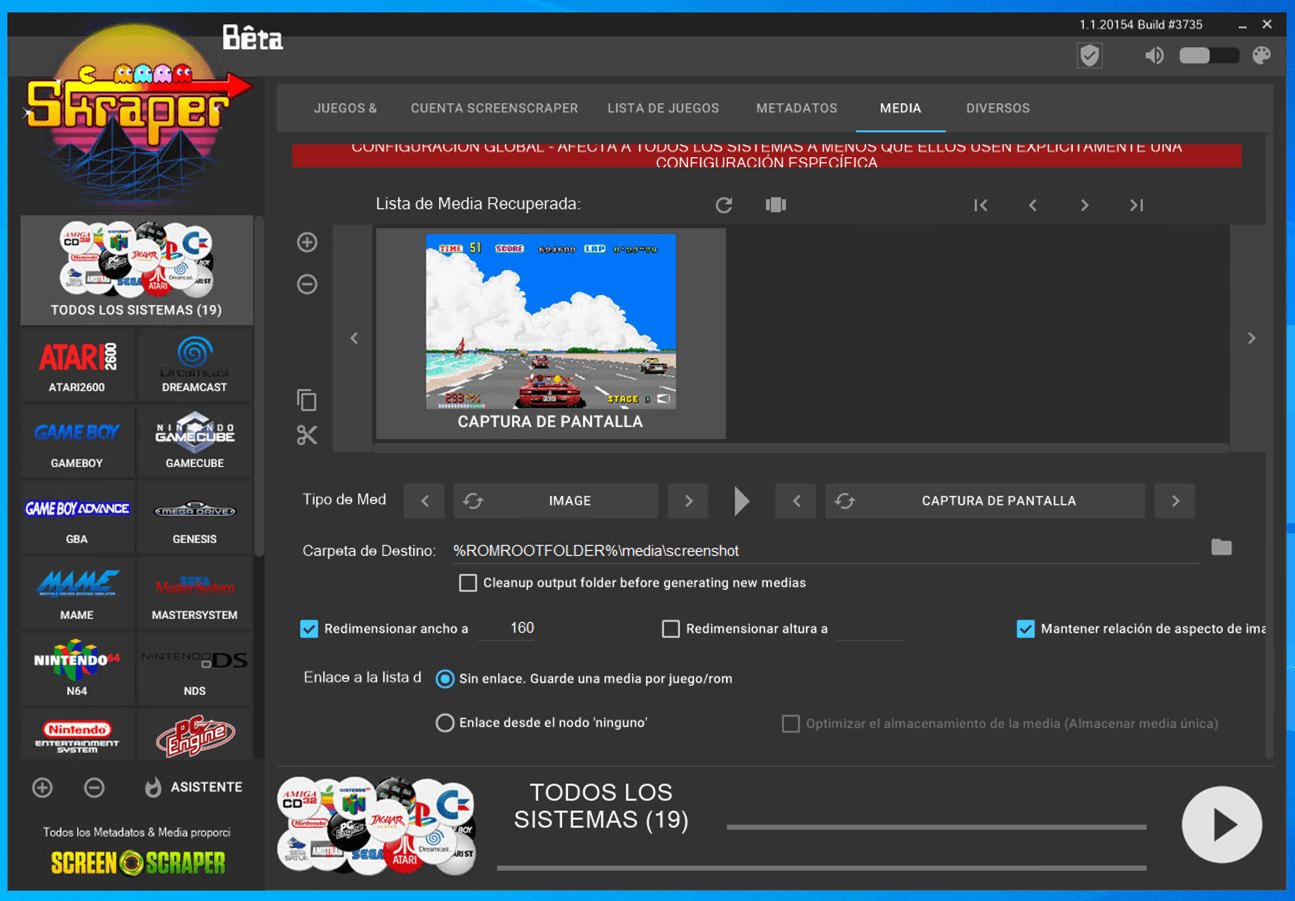Screen dimensions: 1295x901
Task: Open the IMAGE media type selector
Action: [556, 501]
